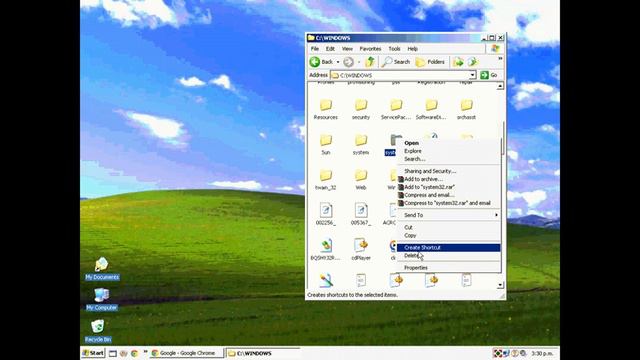640x360 pixels.
Task: Choose Compress and email... context entry
Action: [449, 195]
